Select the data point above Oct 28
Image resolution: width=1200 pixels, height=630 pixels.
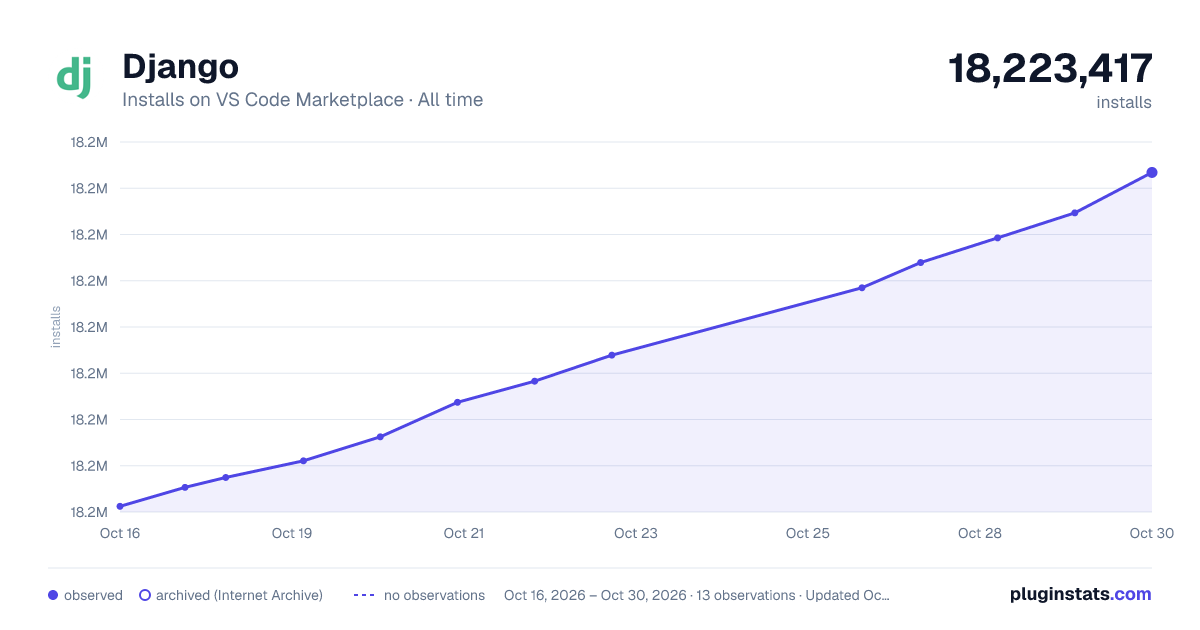pyautogui.click(x=997, y=238)
